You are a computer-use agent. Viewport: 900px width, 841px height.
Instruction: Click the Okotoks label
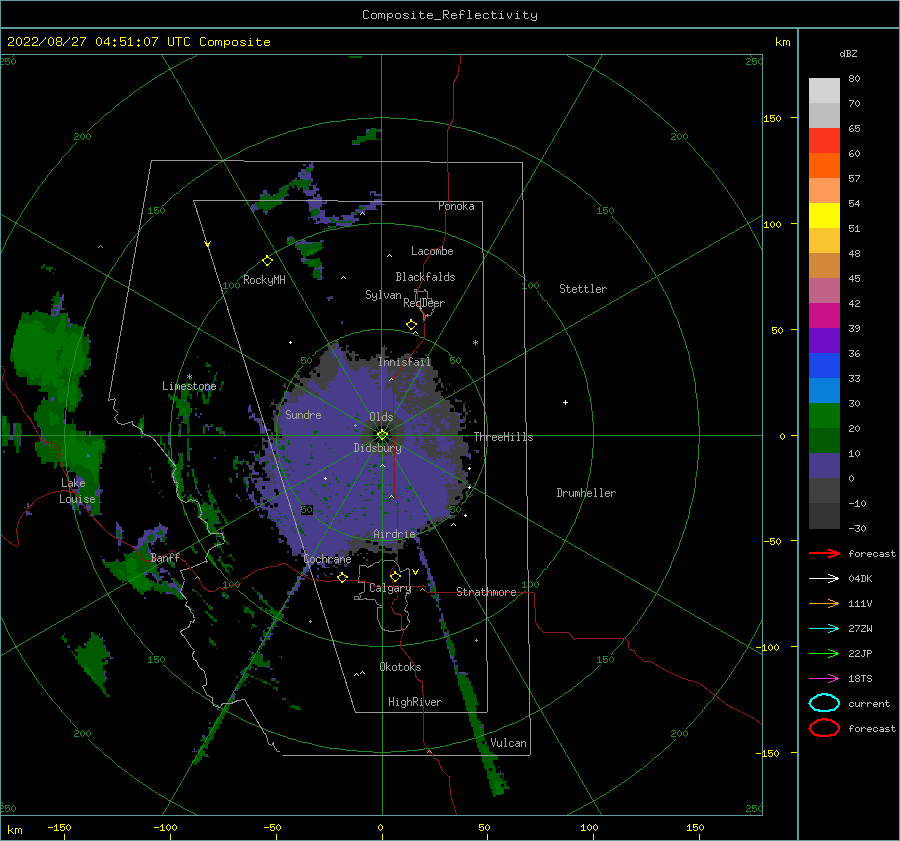pos(400,666)
